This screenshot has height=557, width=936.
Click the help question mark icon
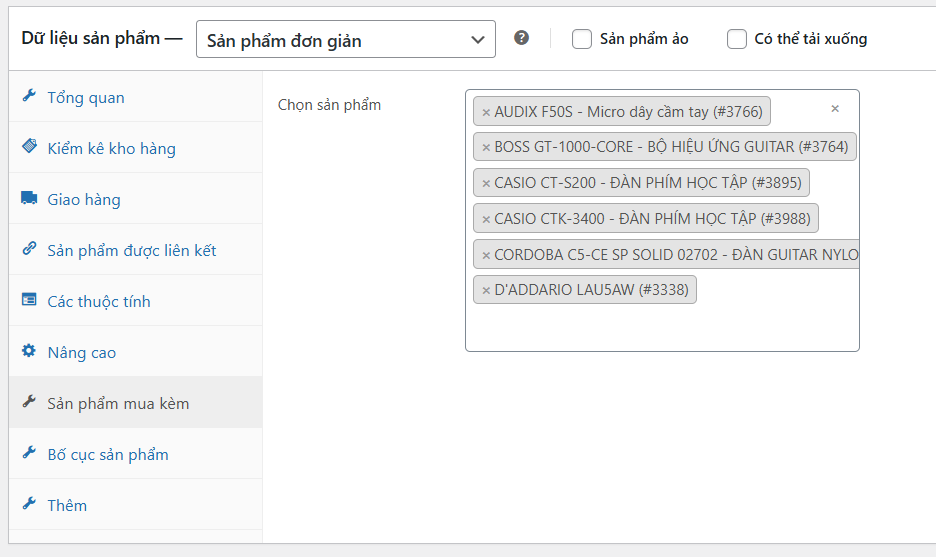521,38
